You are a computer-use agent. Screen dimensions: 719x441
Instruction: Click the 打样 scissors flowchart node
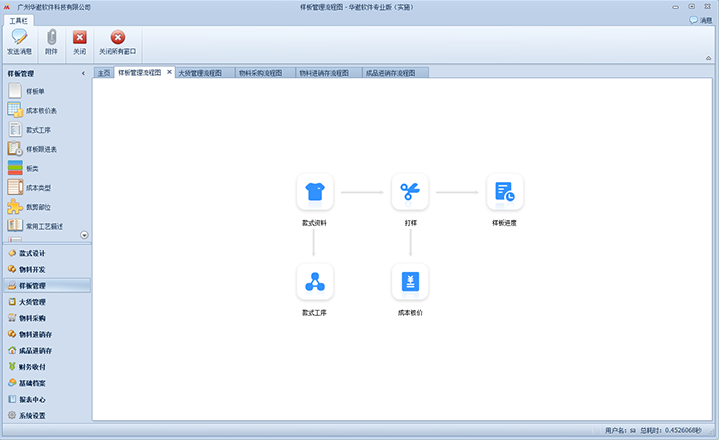point(410,192)
